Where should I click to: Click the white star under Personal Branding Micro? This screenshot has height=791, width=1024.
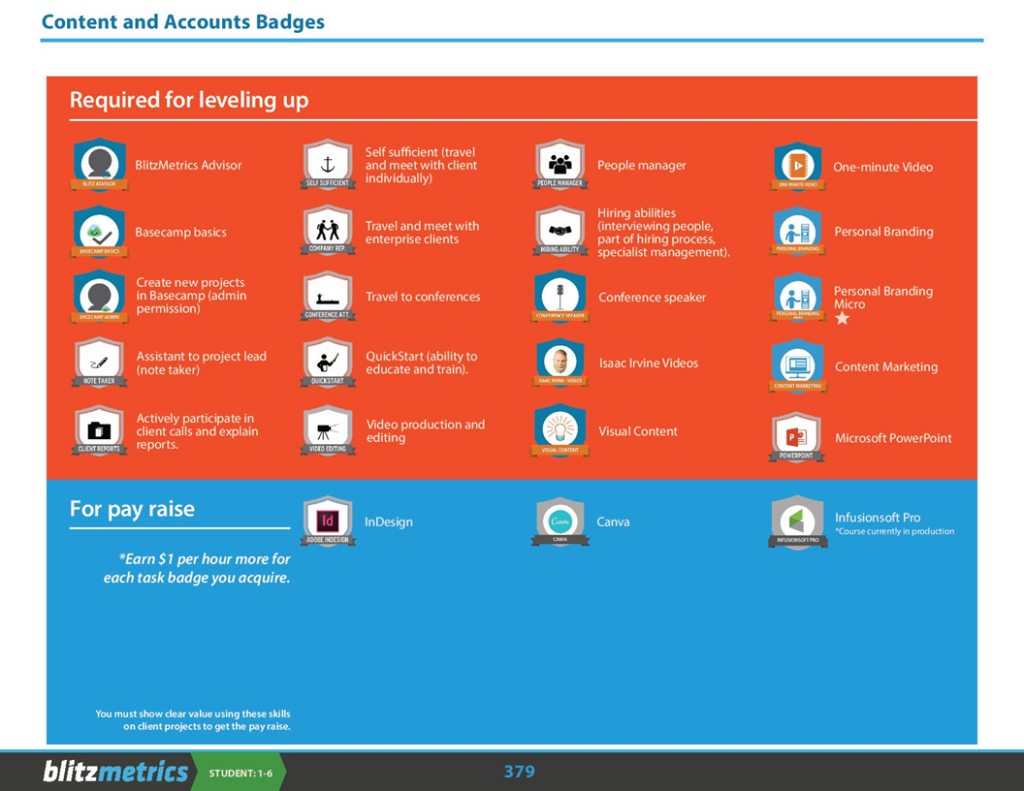[x=842, y=318]
